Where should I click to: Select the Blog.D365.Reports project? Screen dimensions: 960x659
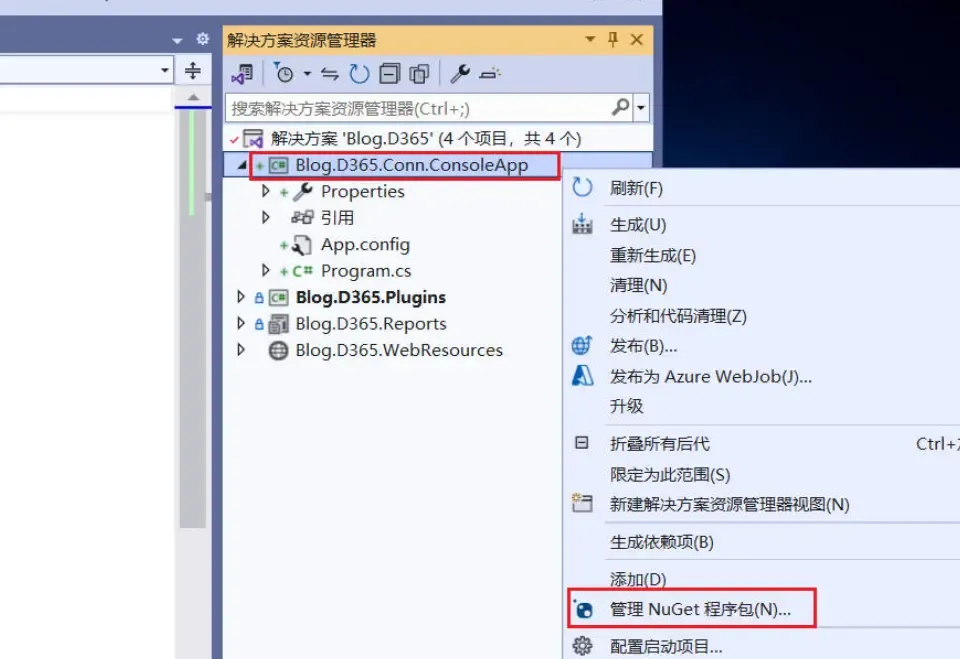pyautogui.click(x=370, y=324)
